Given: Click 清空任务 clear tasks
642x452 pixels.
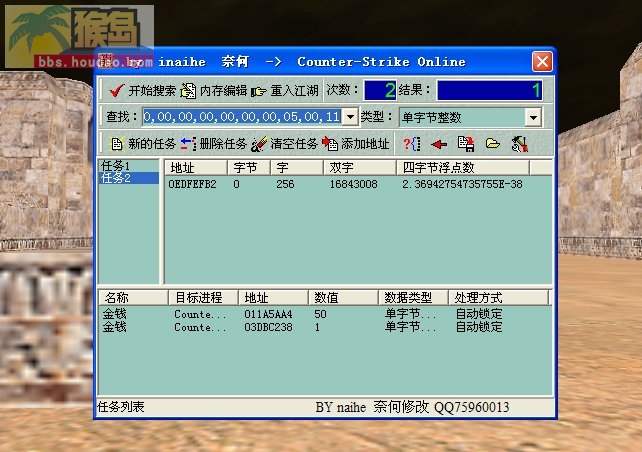Looking at the screenshot, I should 285,144.
